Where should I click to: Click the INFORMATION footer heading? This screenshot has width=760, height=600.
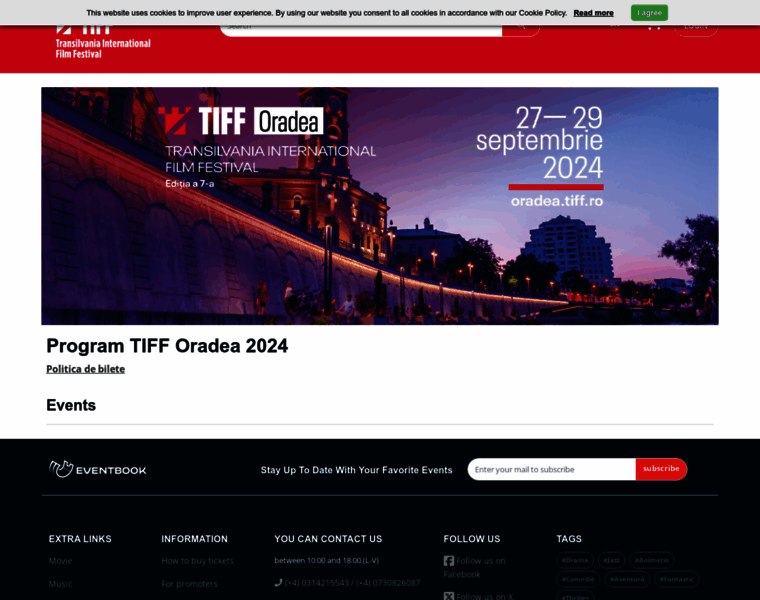(x=194, y=539)
